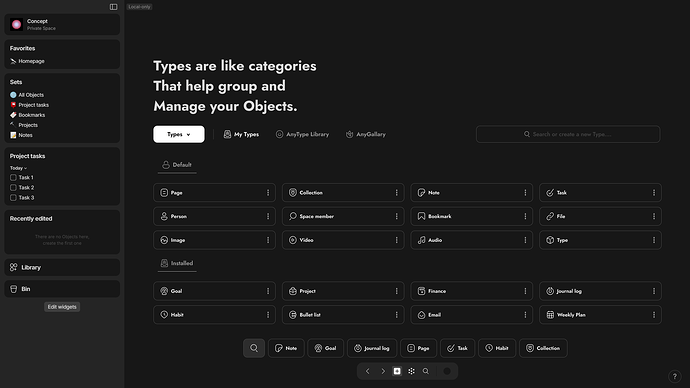The image size is (690, 388).
Task: Check the Task 1 checkbox
Action: point(13,178)
